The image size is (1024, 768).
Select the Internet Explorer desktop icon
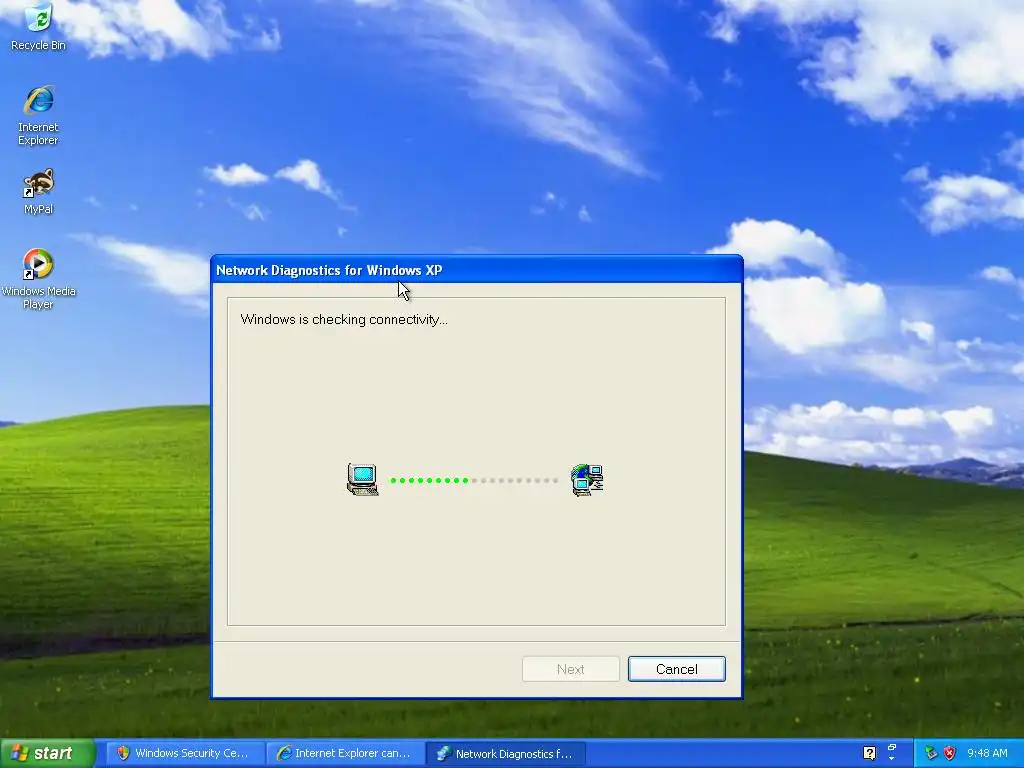pyautogui.click(x=38, y=115)
